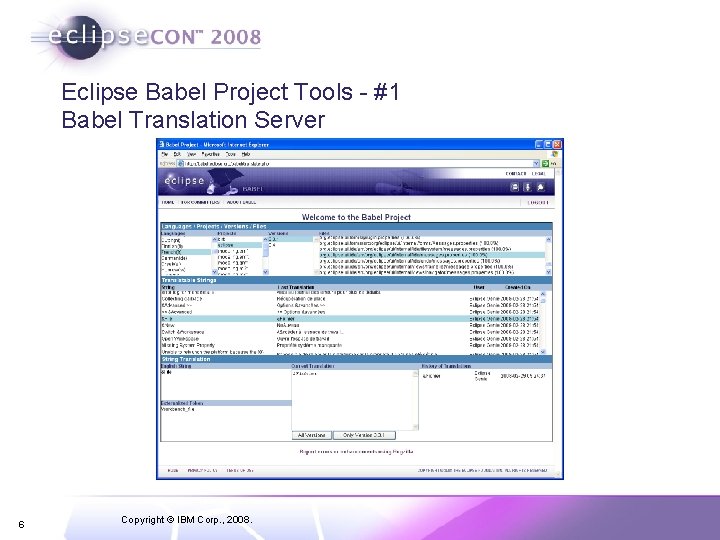720x540 pixels.
Task: Open the Help menu
Action: click(x=246, y=154)
